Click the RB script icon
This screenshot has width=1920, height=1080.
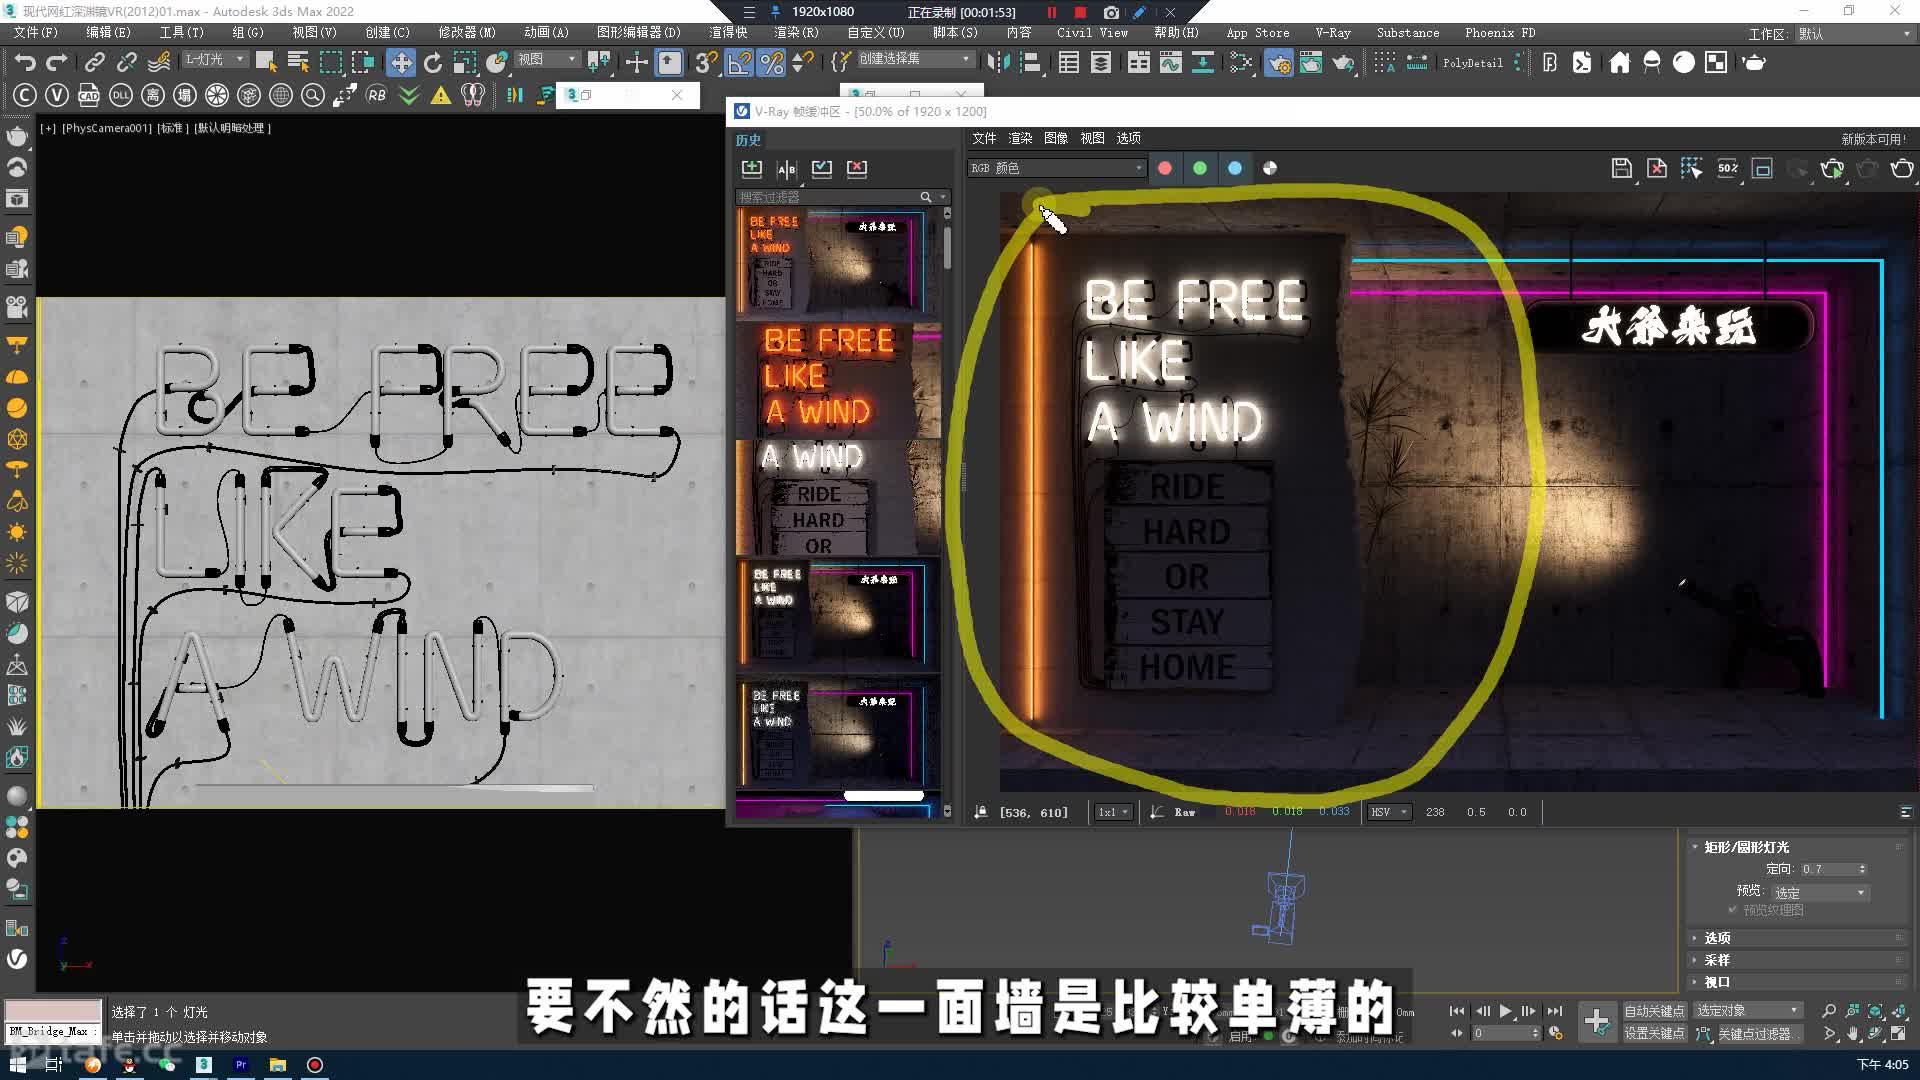(376, 96)
